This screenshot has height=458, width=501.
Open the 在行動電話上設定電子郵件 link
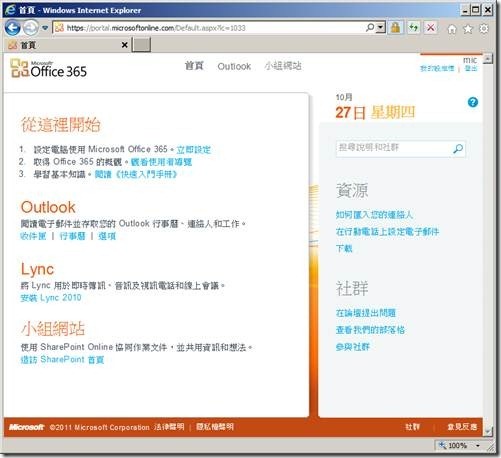[x=387, y=232]
